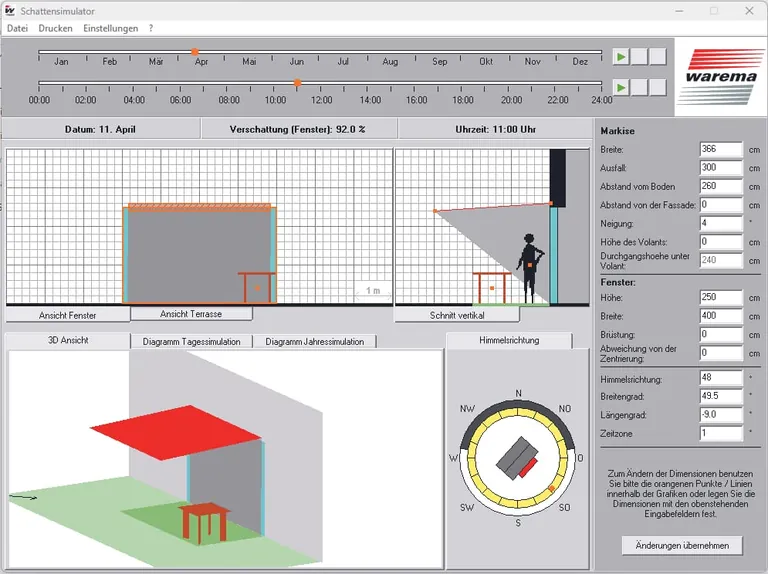Click the 'N' label above the compass
Screen dimensions: 768x574
pyautogui.click(x=518, y=393)
